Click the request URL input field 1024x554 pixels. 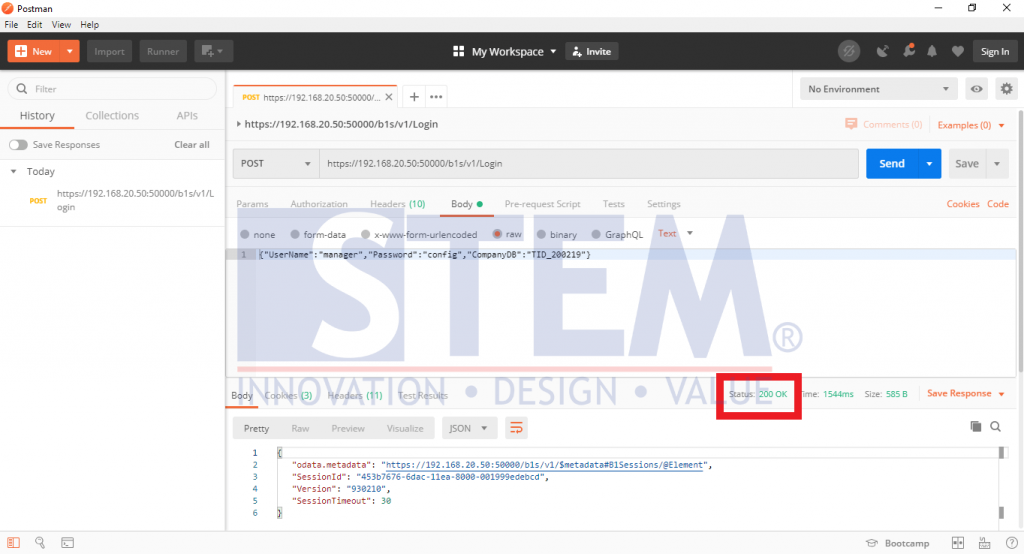click(589, 164)
